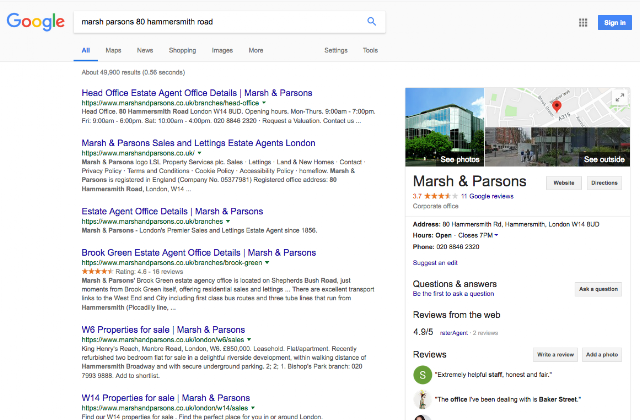Click the blue search magnifier icon
Image resolution: width=640 pixels, height=420 pixels.
pyautogui.click(x=371, y=21)
